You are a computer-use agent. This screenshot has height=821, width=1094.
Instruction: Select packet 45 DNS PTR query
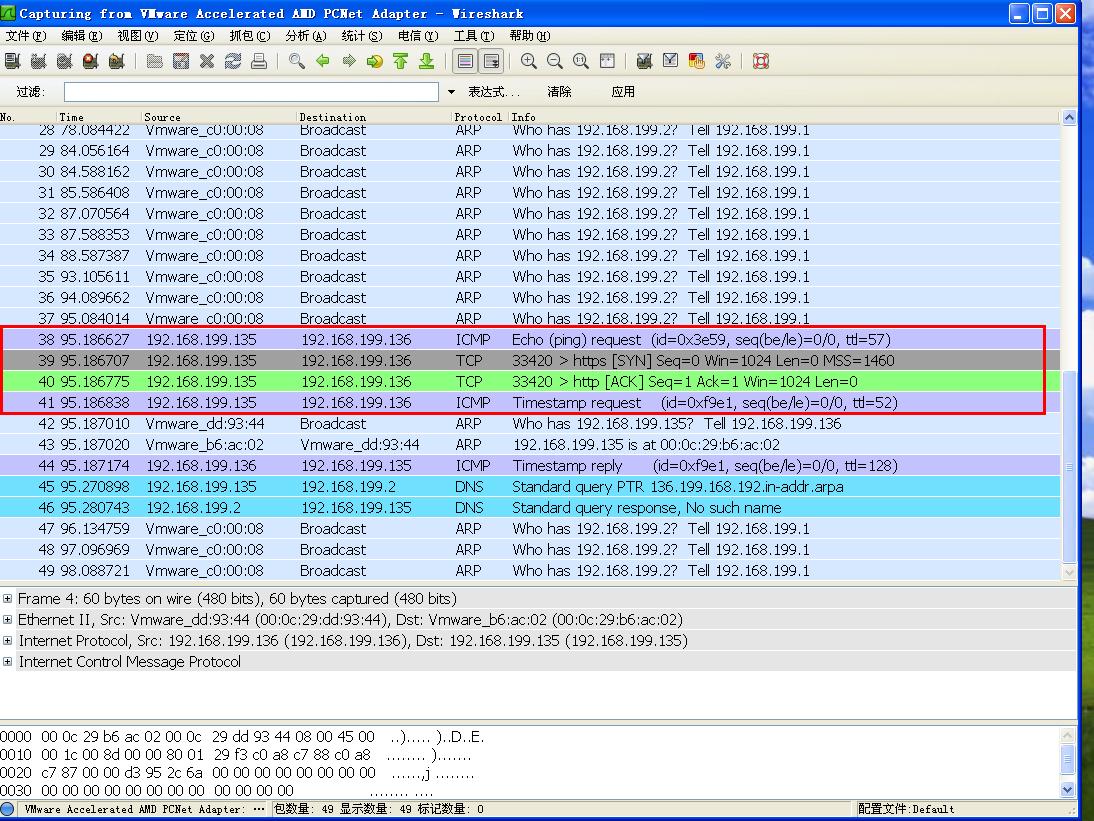click(x=530, y=486)
